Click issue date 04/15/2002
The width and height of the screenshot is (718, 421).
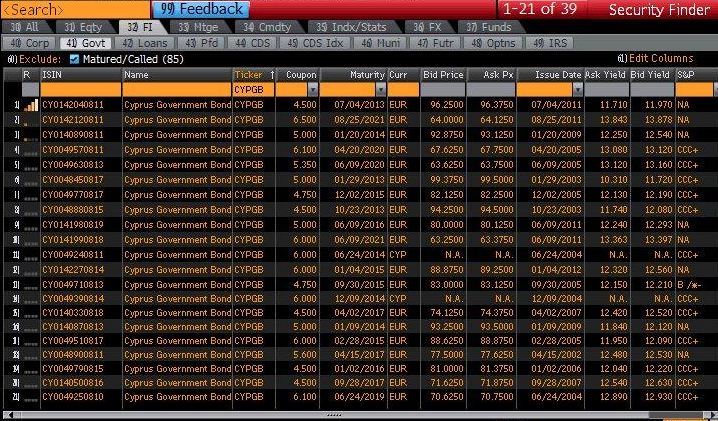point(556,355)
